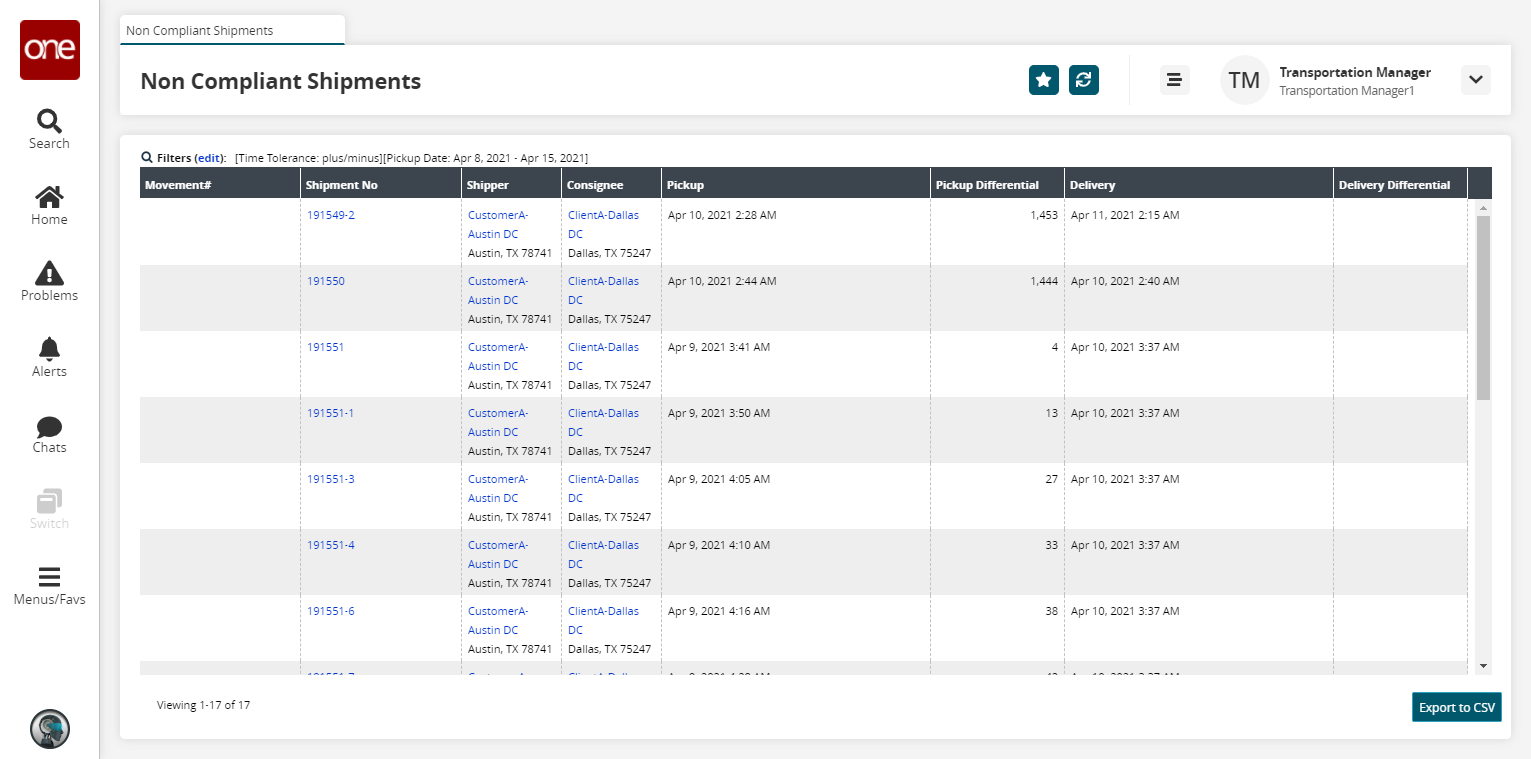This screenshot has height=759, width=1531.
Task: Click the table's vertical scrollbar thumb
Action: click(1483, 305)
